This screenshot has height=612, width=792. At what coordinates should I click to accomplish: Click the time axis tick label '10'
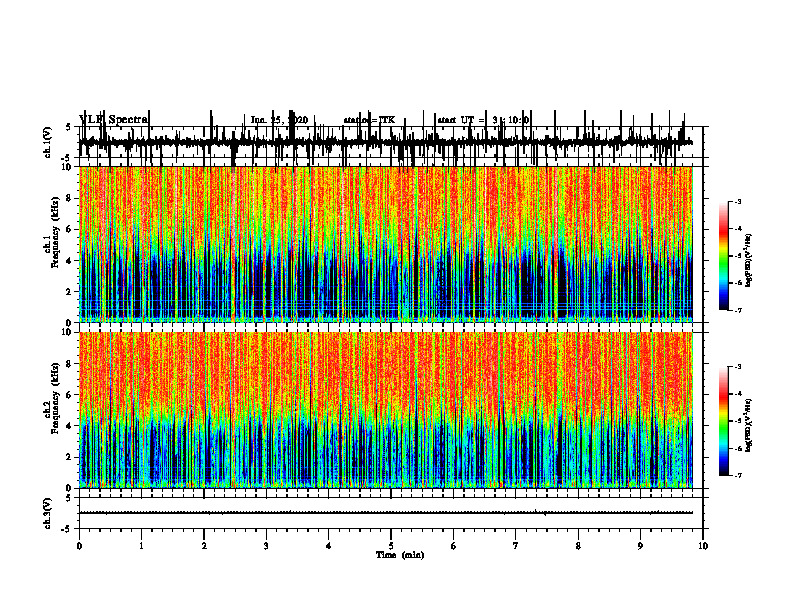click(703, 546)
